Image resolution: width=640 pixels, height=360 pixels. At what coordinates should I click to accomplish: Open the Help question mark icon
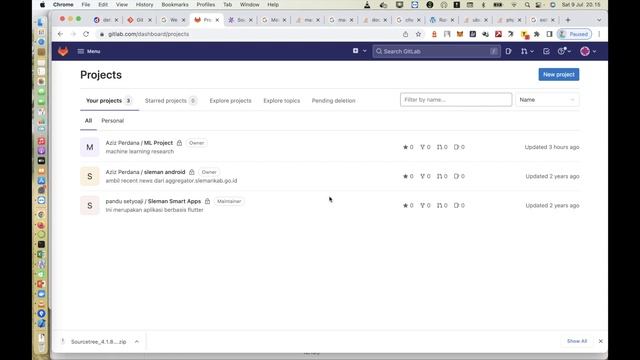[x=562, y=51]
